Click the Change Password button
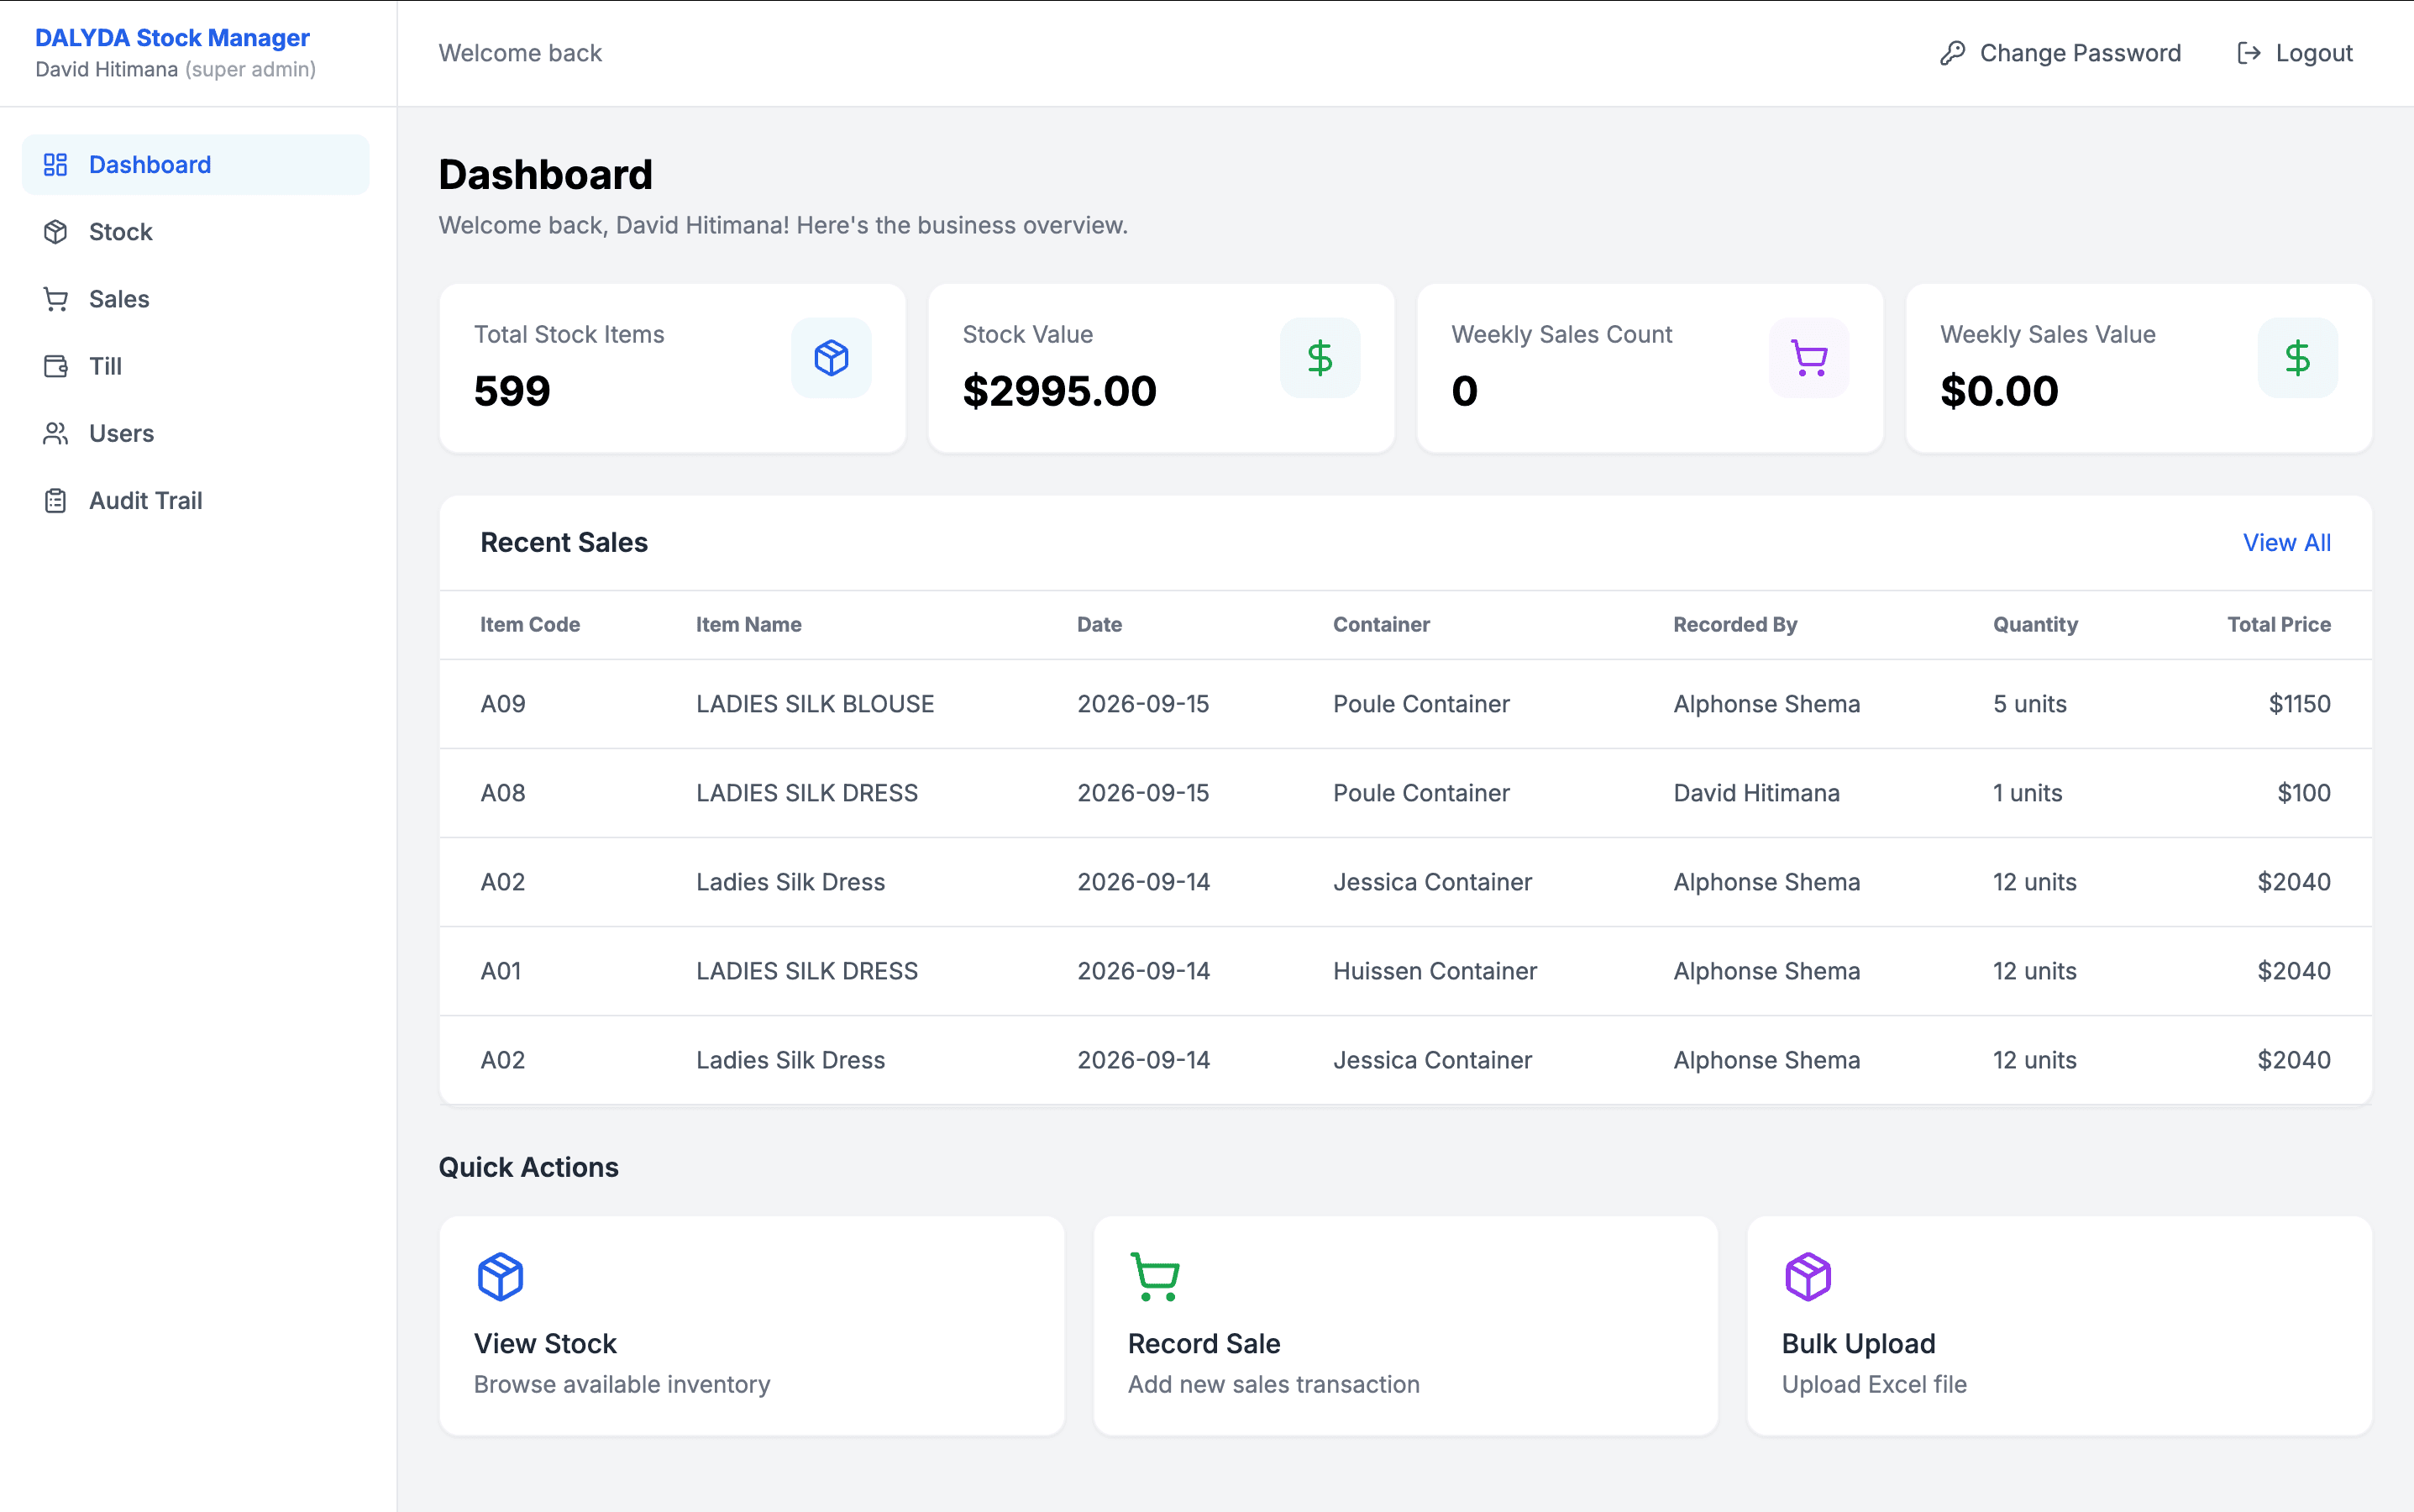This screenshot has width=2414, height=1512. click(2060, 53)
